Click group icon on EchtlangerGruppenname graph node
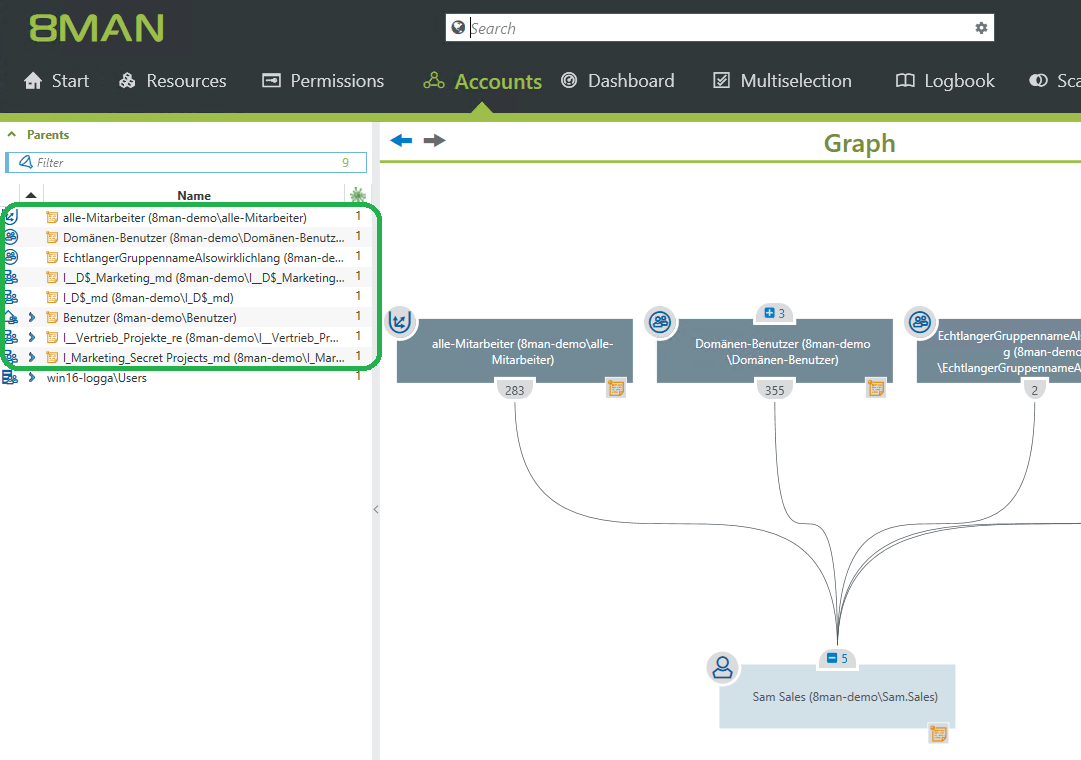The width and height of the screenshot is (1081, 760). tap(920, 321)
